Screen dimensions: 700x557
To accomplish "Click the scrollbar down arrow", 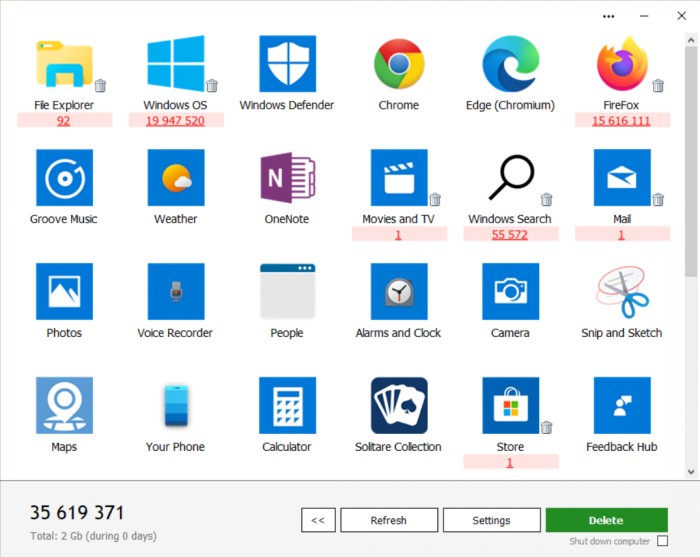I will [x=691, y=472].
